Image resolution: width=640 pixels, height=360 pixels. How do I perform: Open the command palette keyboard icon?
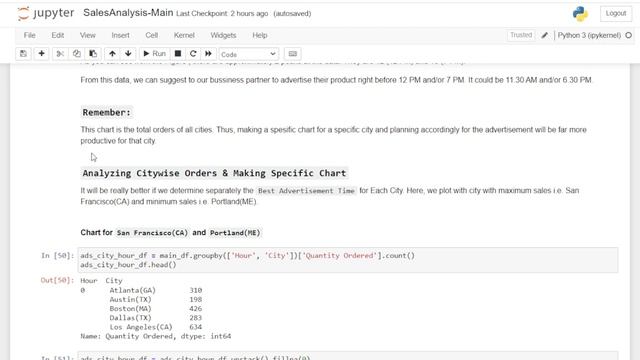293,54
